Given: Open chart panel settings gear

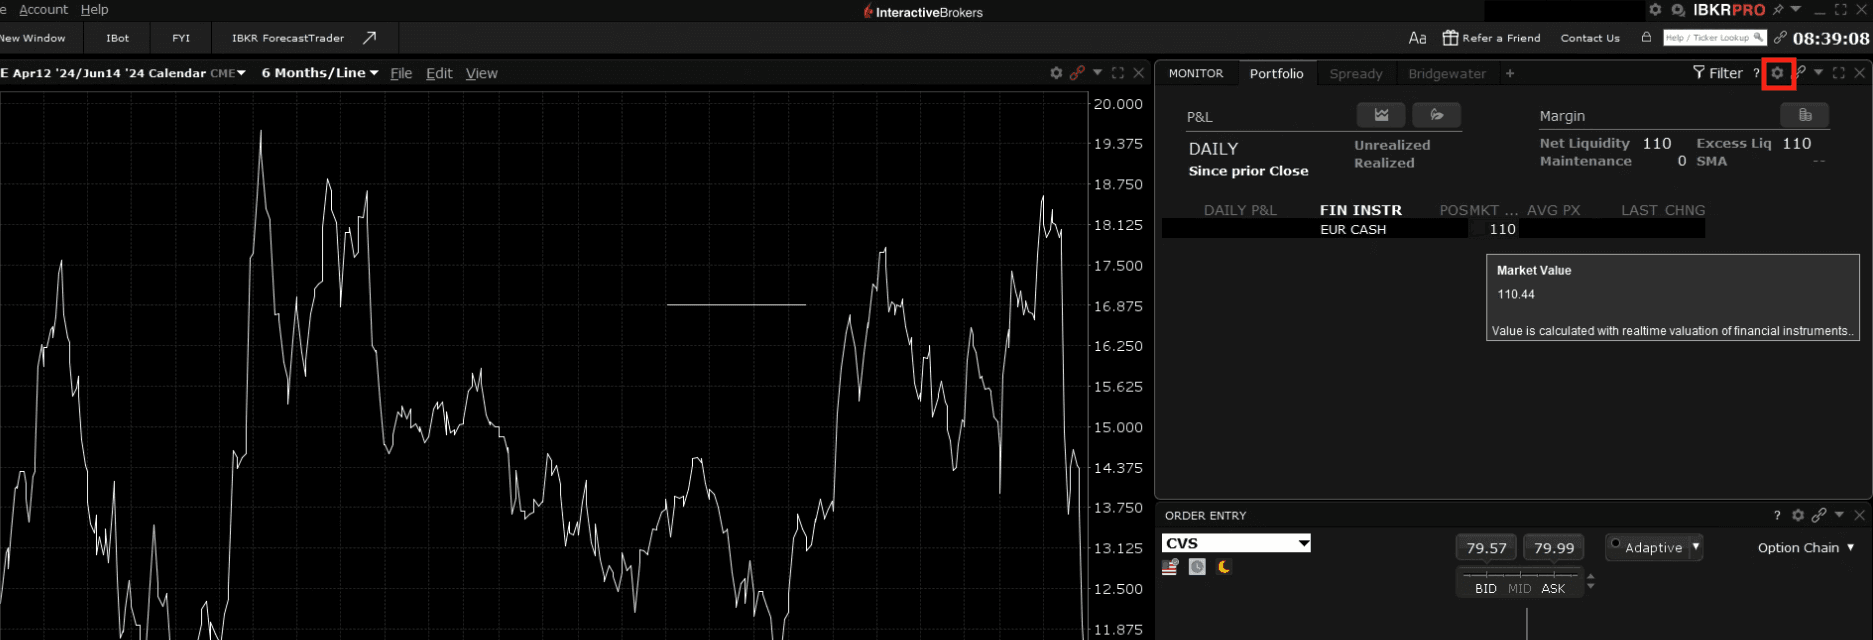Looking at the screenshot, I should [1056, 73].
